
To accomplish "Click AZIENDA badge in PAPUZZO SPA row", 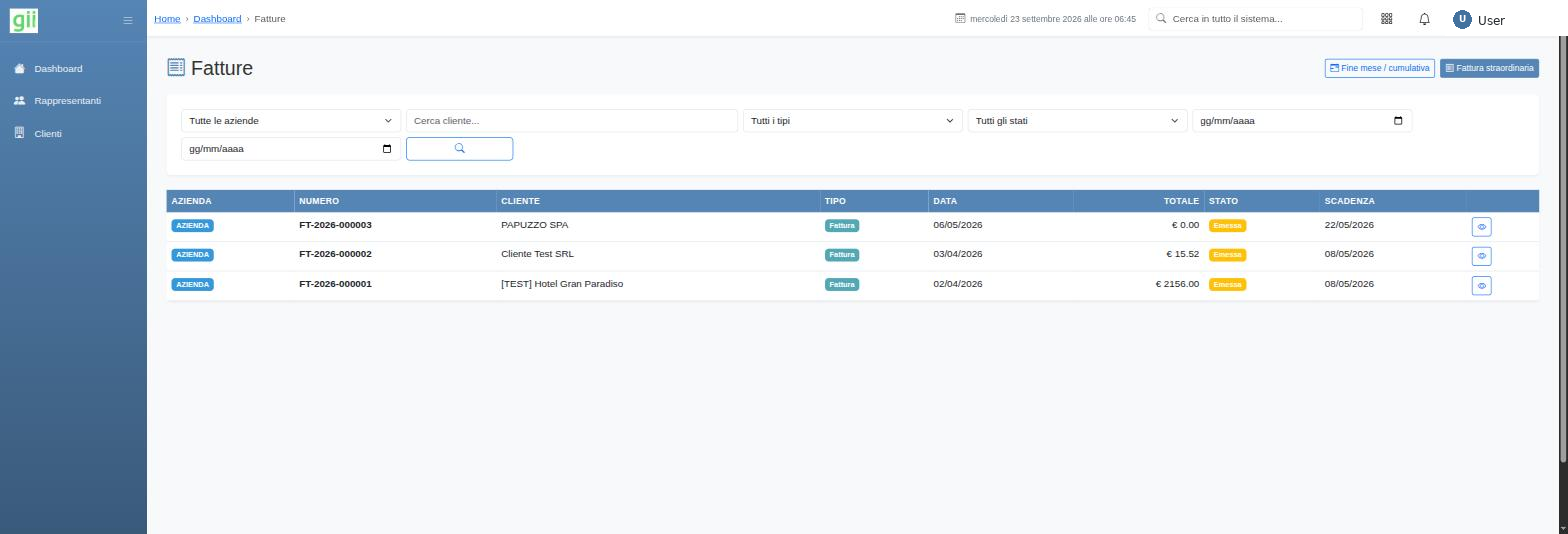I will tap(193, 226).
